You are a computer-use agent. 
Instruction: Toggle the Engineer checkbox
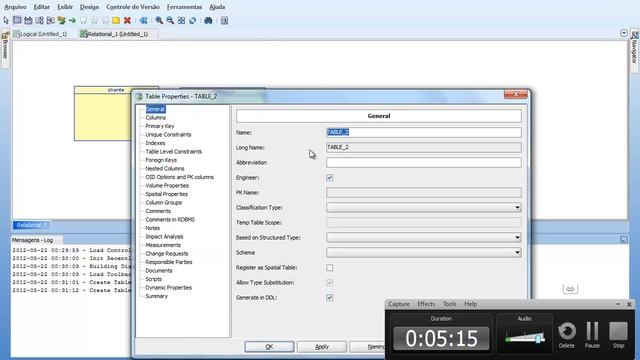pos(329,178)
